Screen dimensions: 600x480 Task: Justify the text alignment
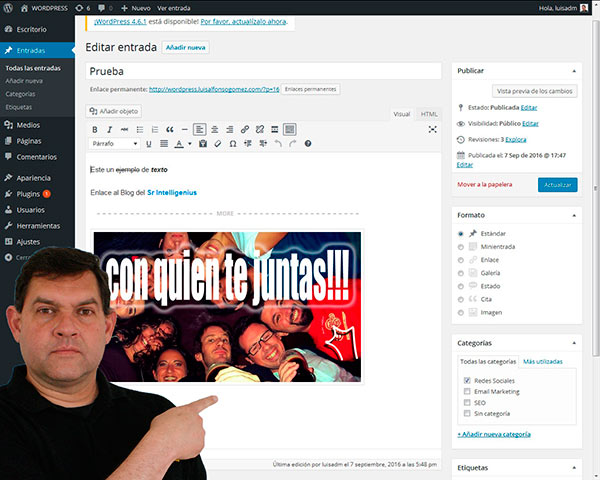(164, 144)
